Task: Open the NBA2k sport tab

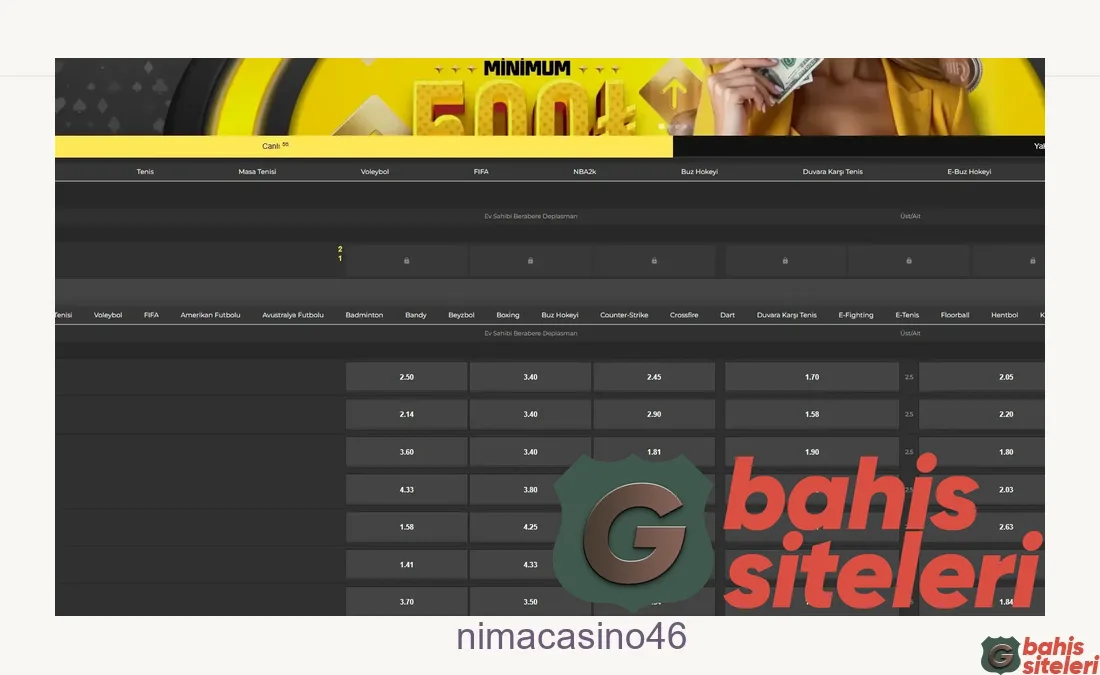Action: point(584,171)
